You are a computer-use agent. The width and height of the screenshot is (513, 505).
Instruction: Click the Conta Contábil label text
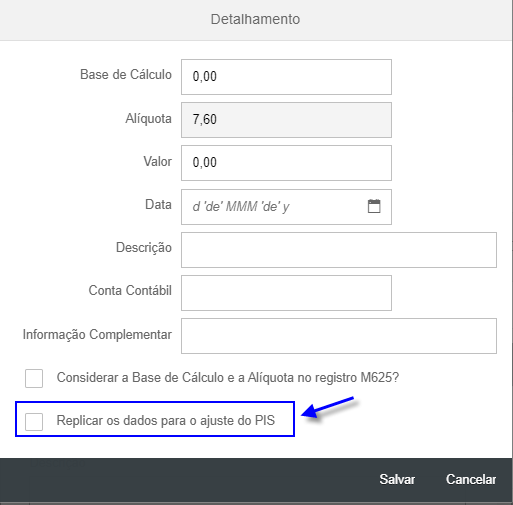coord(130,290)
